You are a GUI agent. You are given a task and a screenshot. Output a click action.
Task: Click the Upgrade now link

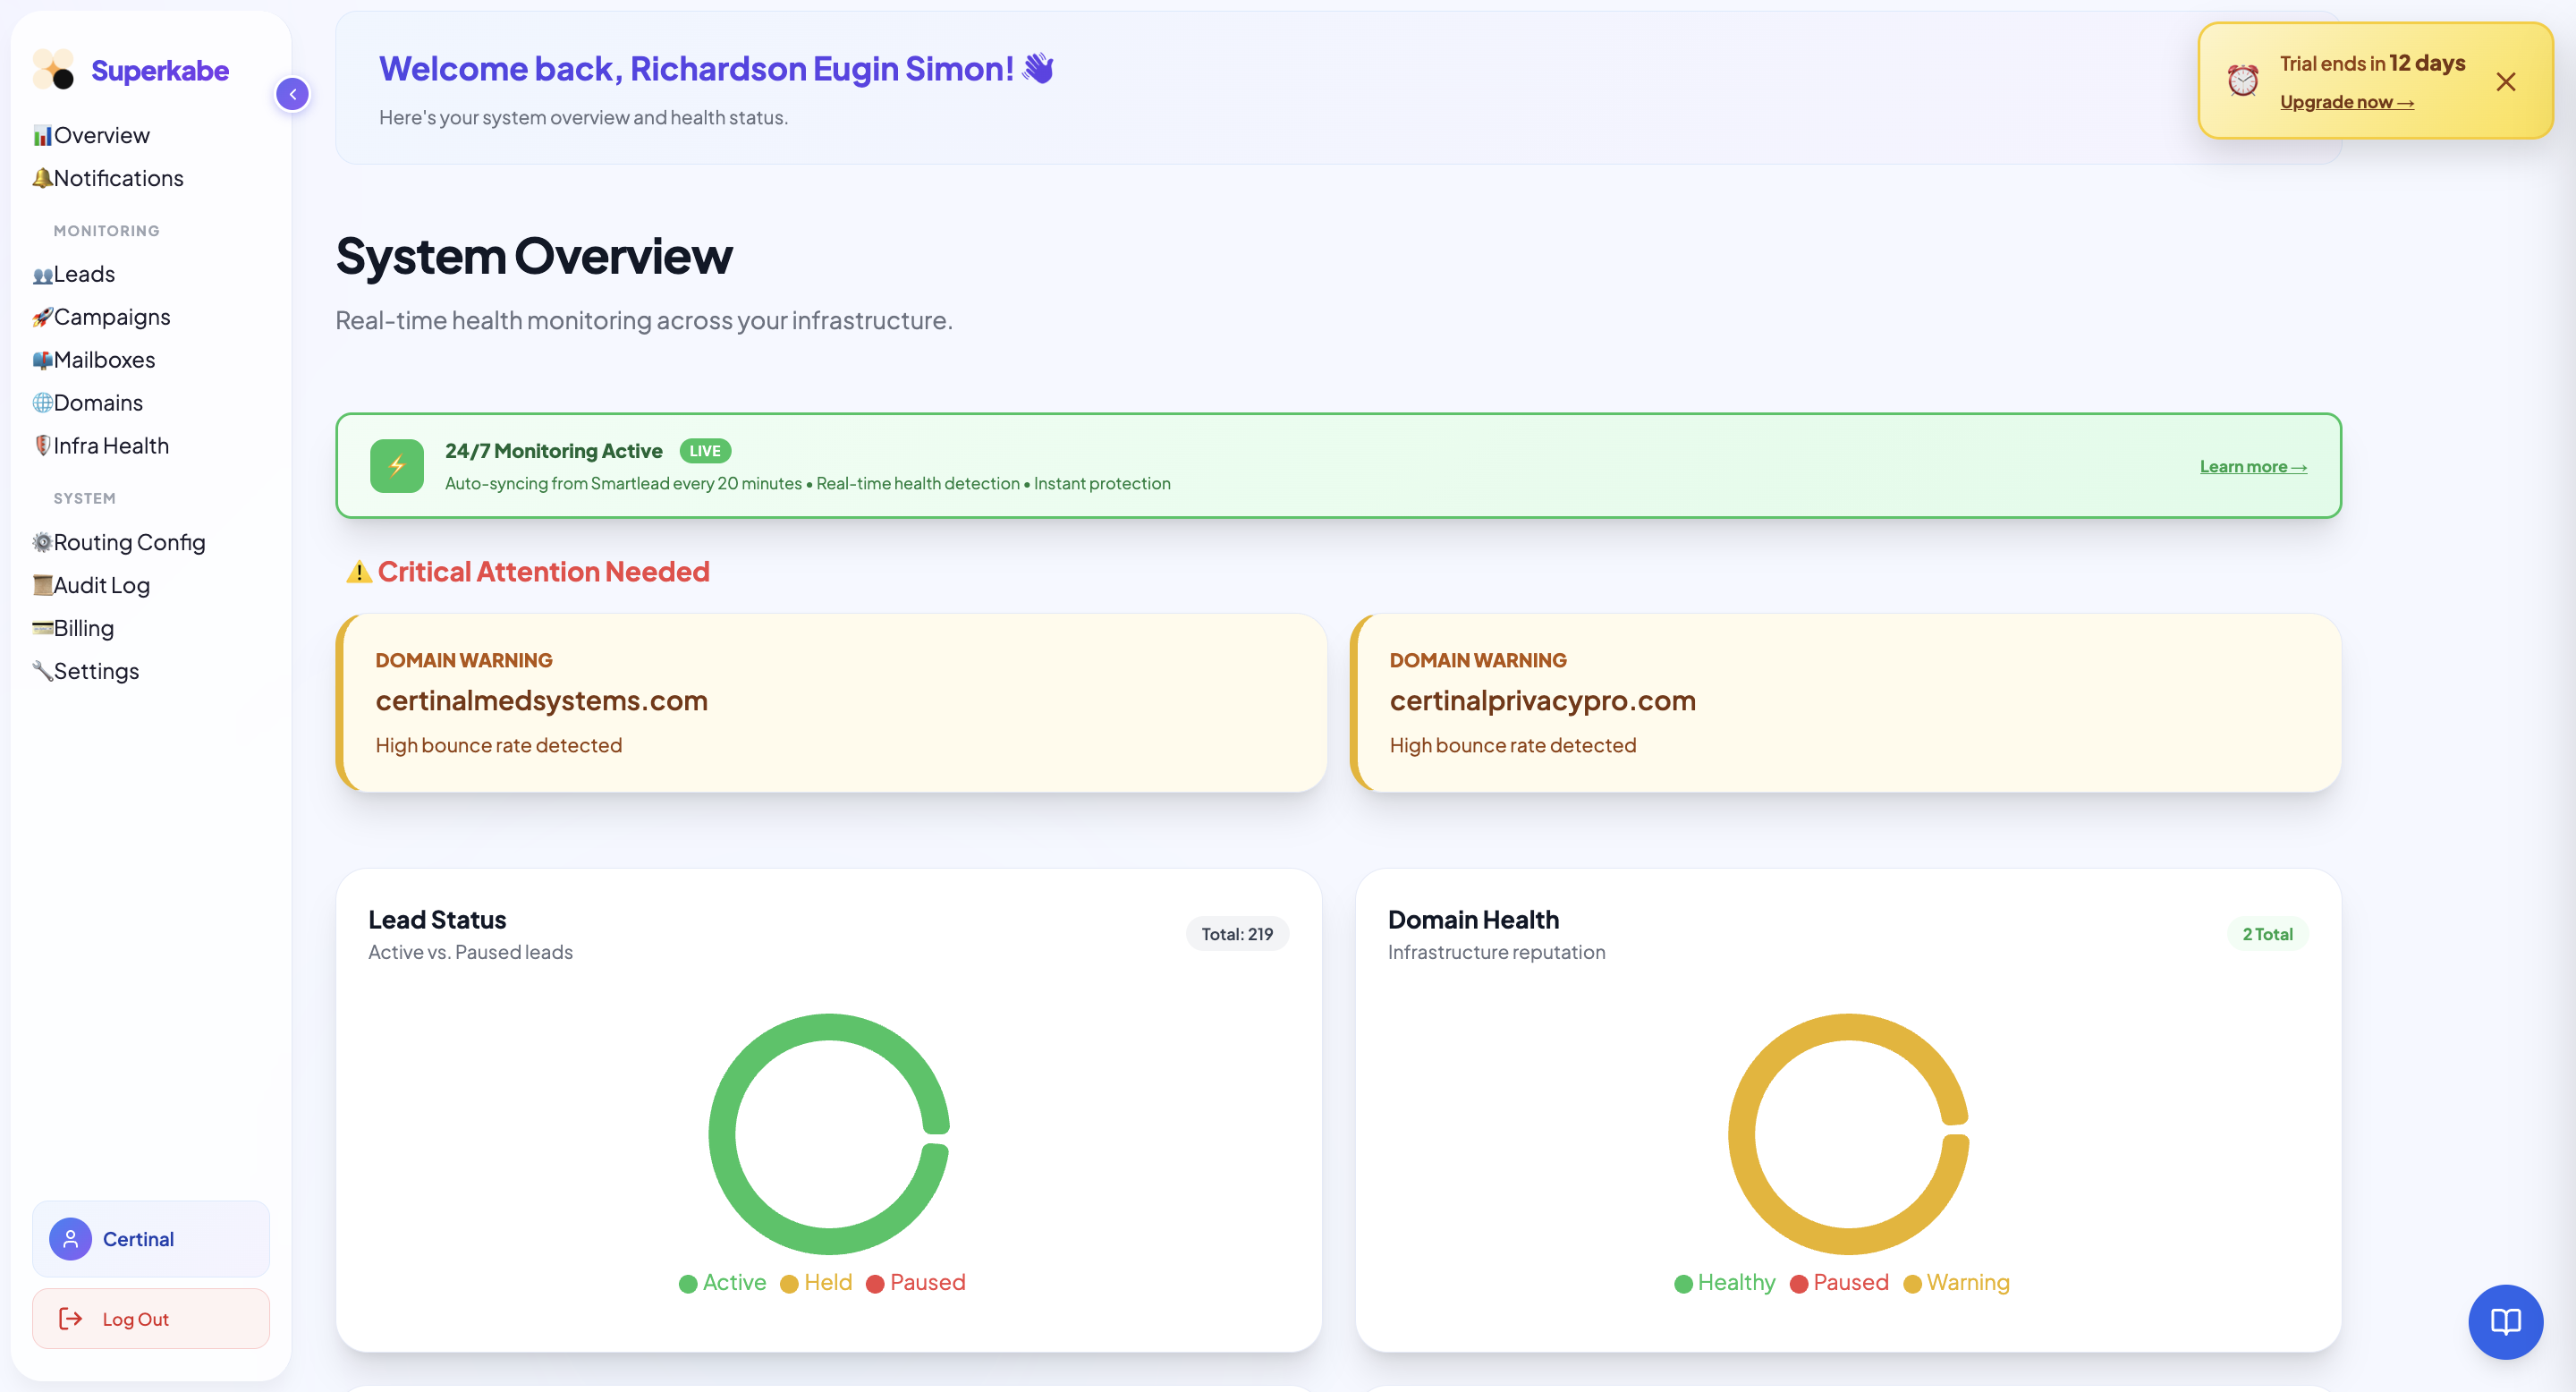tap(2346, 102)
